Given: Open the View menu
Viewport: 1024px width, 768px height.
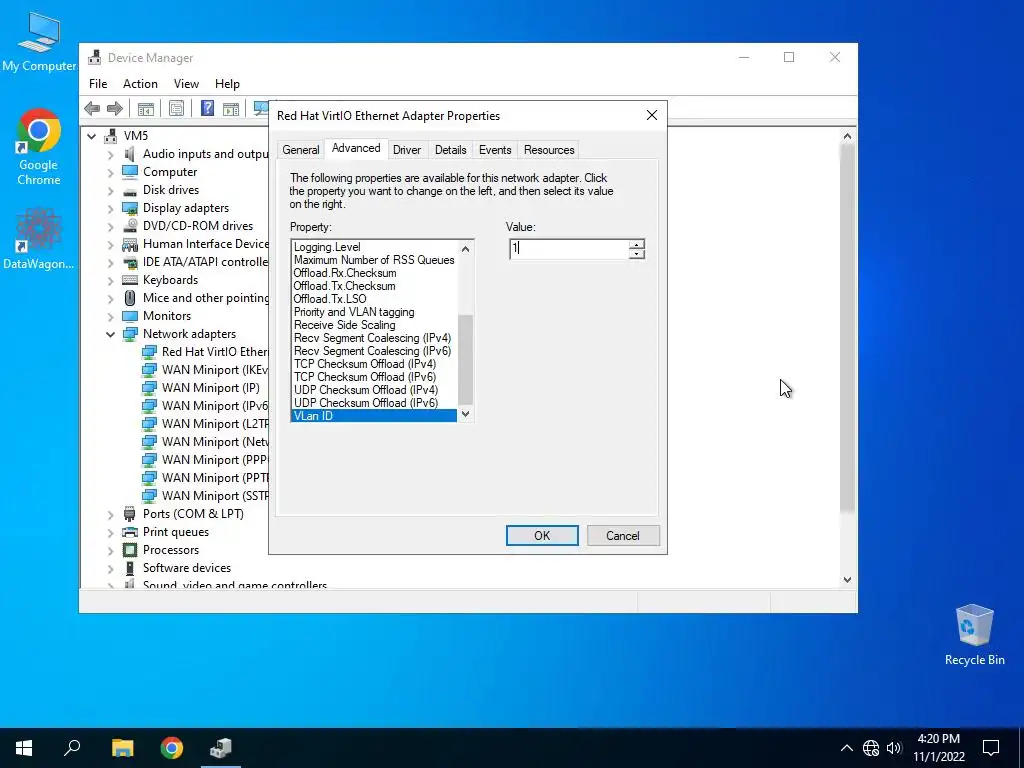Looking at the screenshot, I should pos(186,84).
